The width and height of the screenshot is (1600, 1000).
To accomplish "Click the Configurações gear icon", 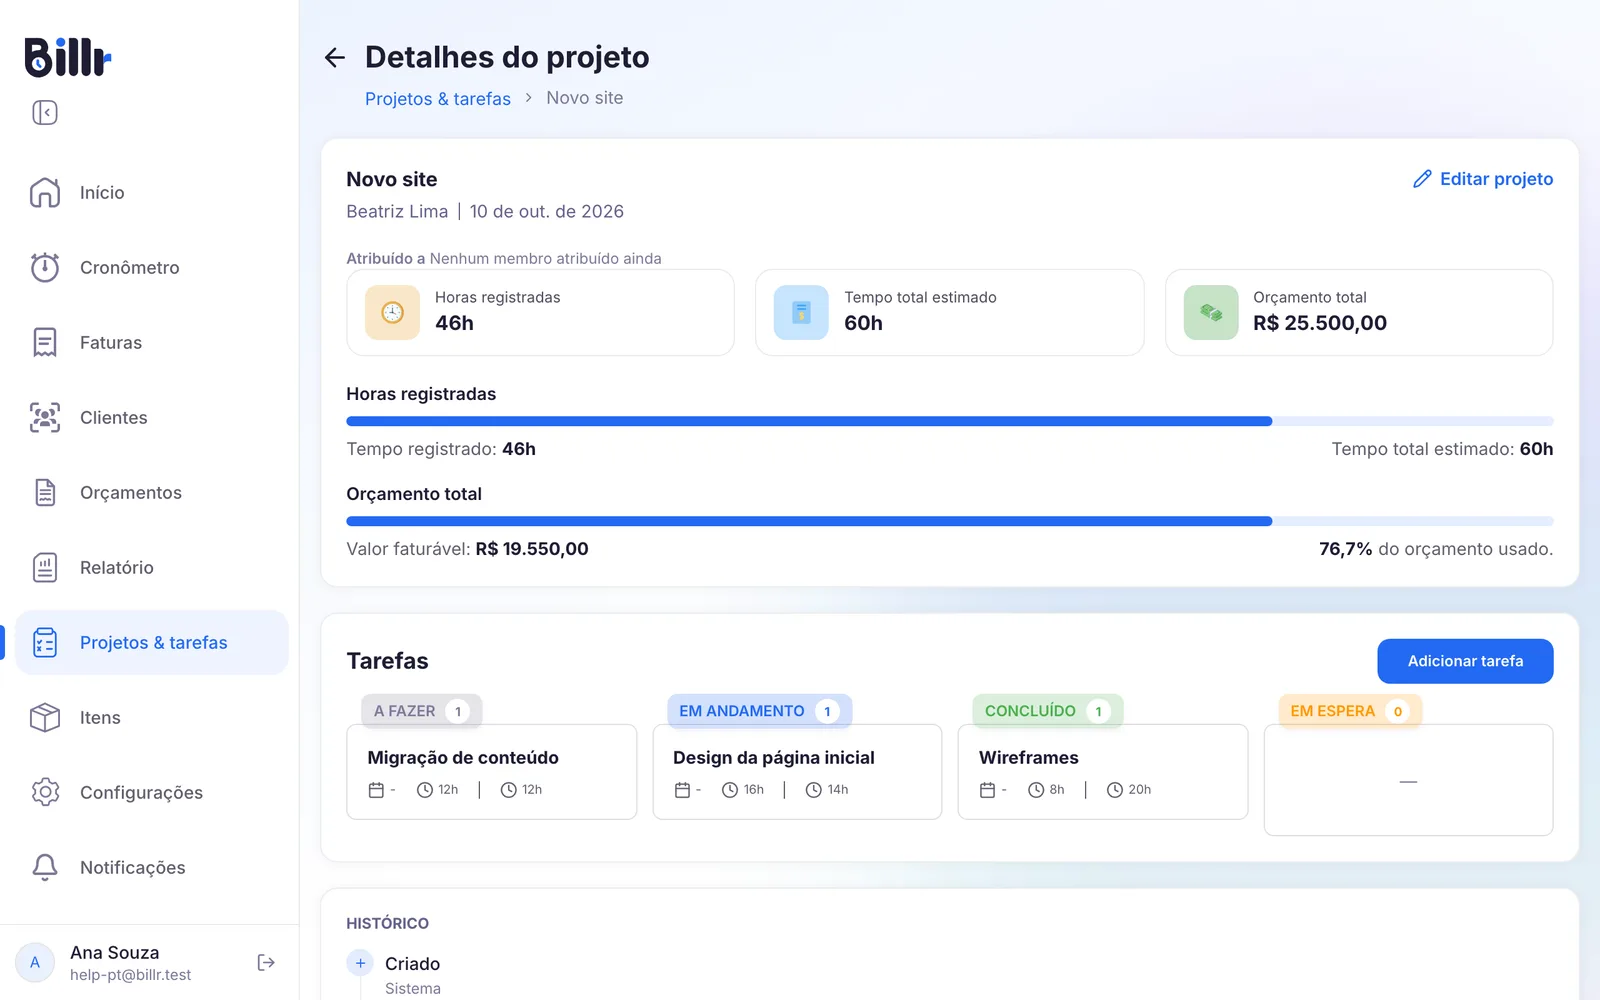I will pyautogui.click(x=45, y=792).
